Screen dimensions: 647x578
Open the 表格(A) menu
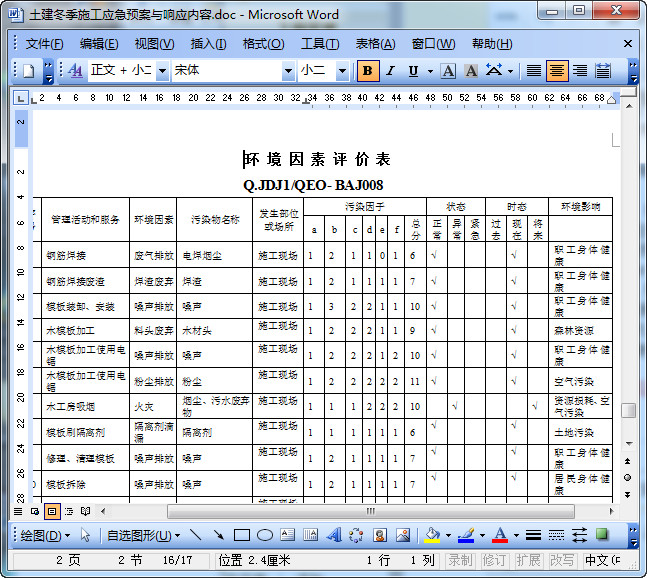[x=375, y=44]
